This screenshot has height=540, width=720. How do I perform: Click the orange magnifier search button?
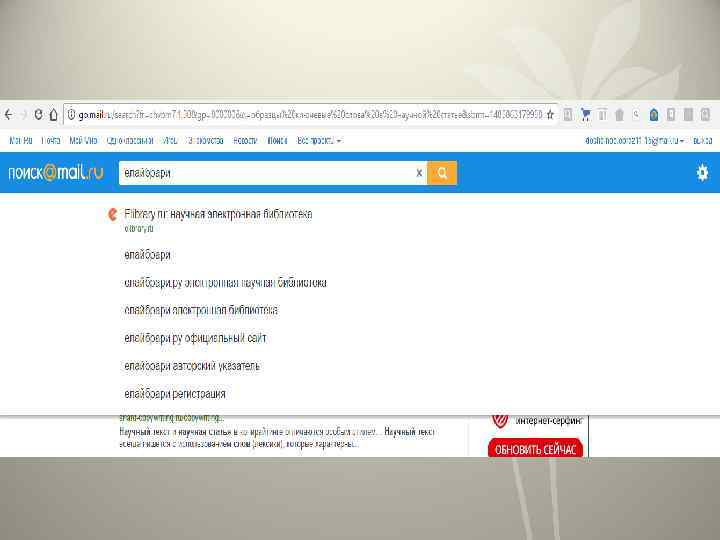(x=442, y=173)
